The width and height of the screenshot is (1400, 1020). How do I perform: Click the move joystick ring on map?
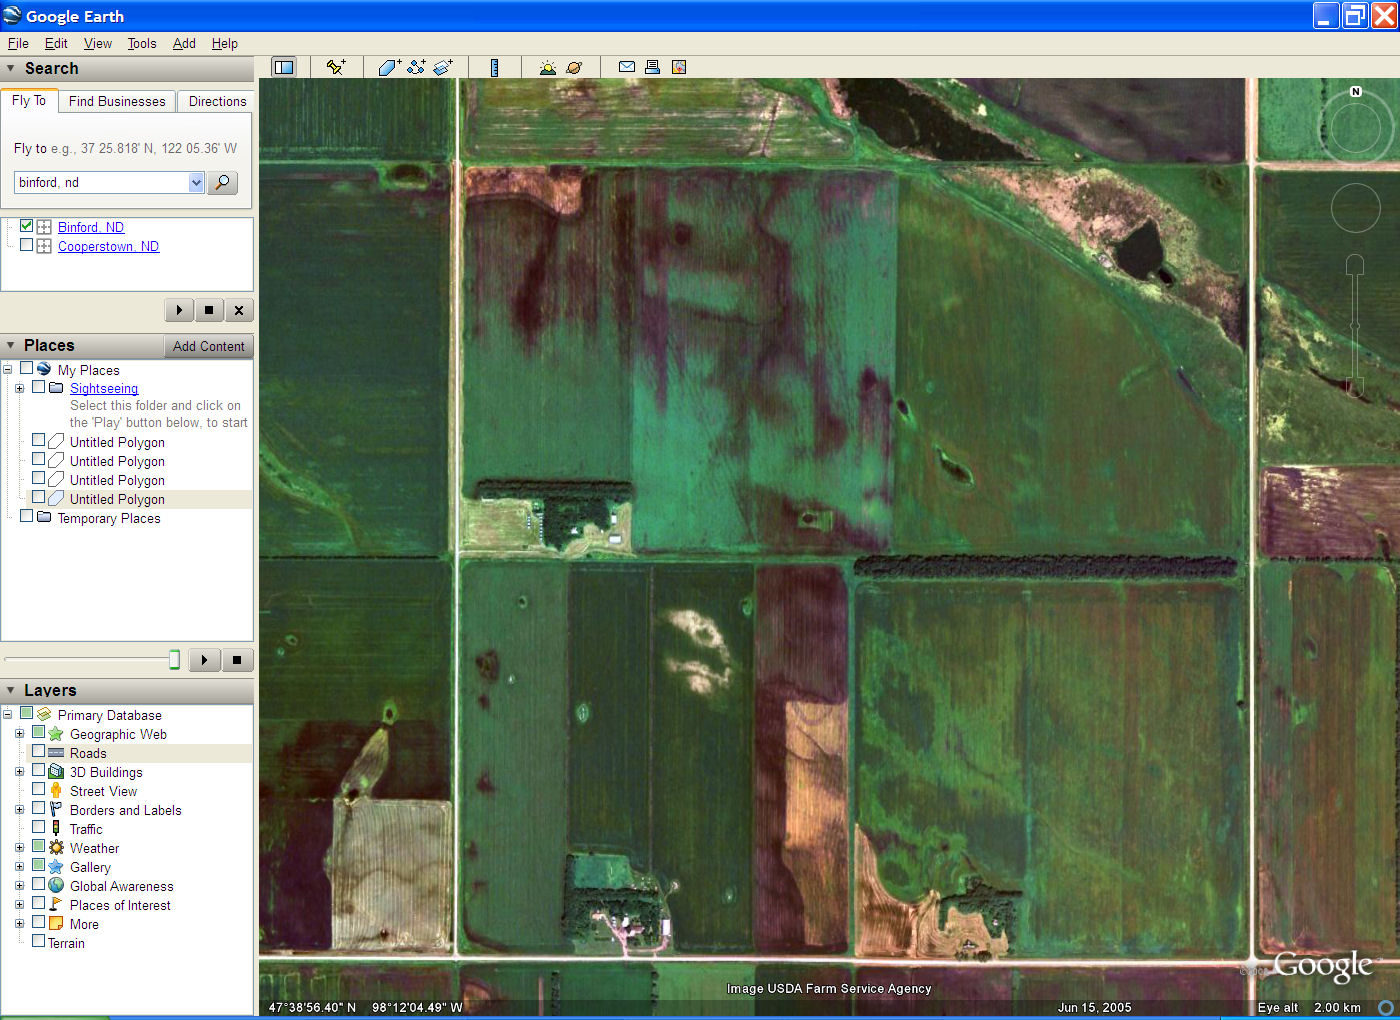click(x=1355, y=208)
